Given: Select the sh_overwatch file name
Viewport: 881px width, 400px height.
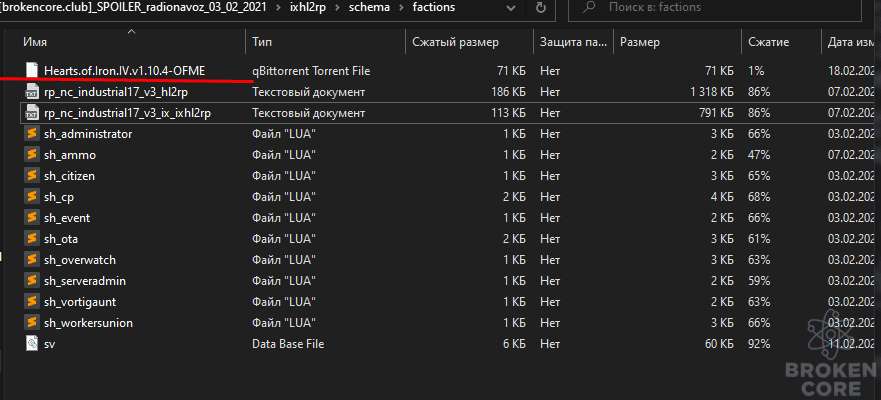Looking at the screenshot, I should [80, 260].
